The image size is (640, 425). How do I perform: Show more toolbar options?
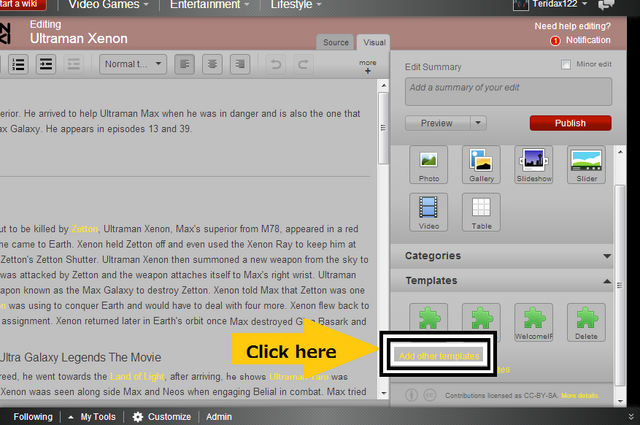pyautogui.click(x=368, y=67)
